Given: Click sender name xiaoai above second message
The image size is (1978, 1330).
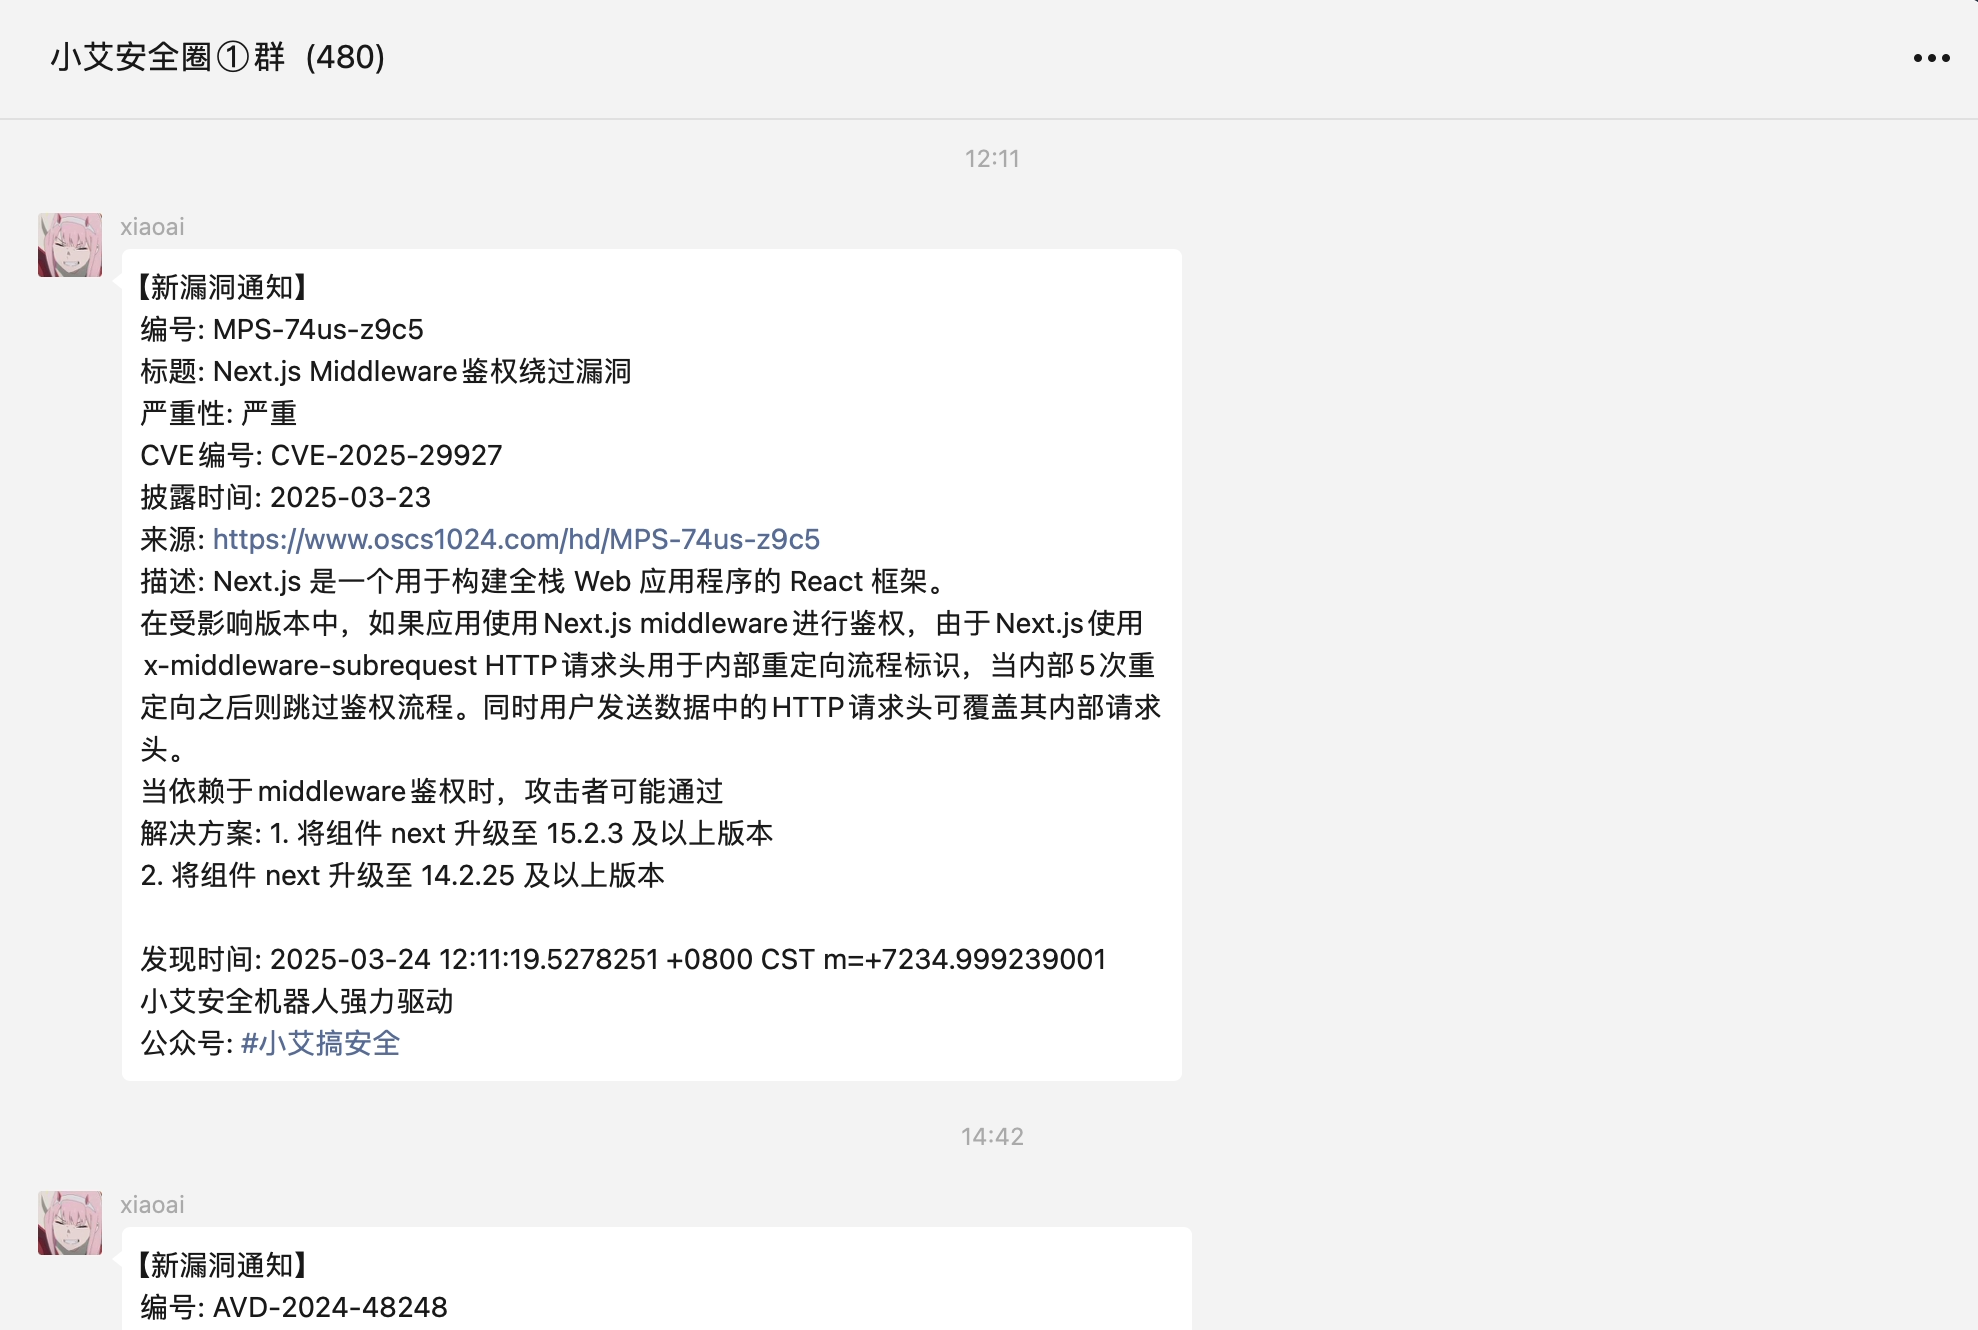Looking at the screenshot, I should click(x=152, y=1205).
